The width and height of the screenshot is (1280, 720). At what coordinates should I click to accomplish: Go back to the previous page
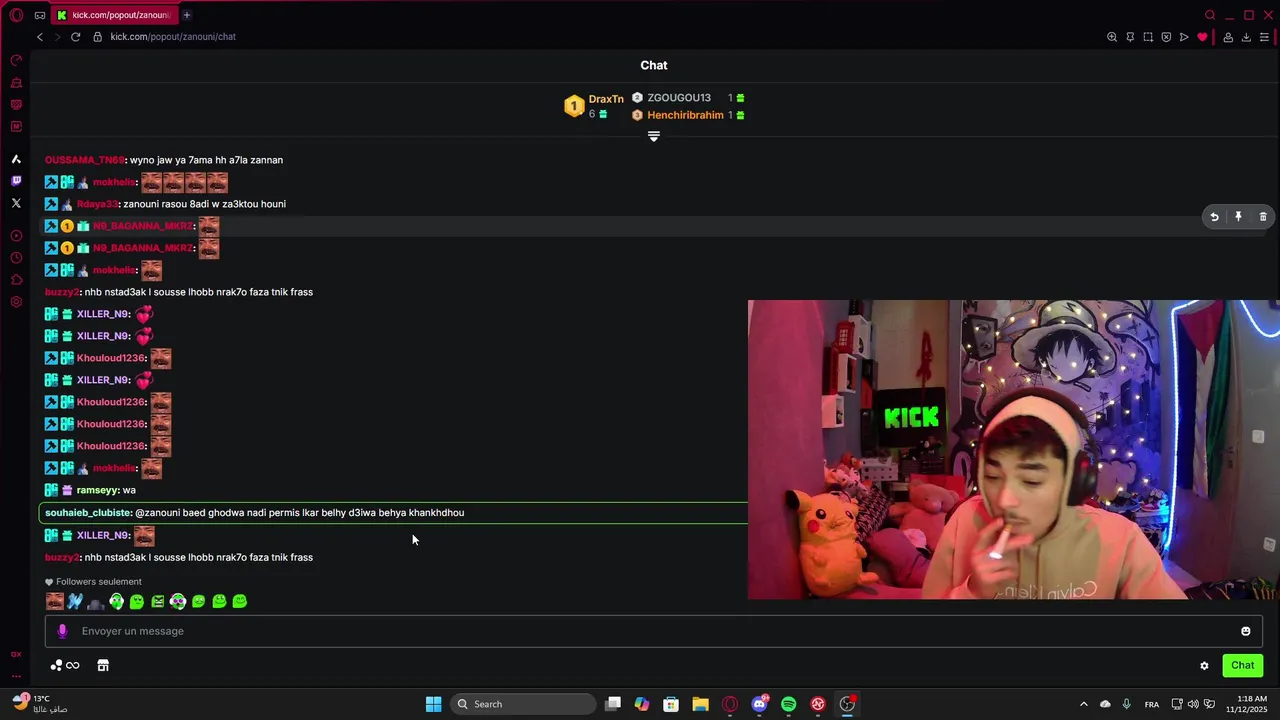coord(40,37)
